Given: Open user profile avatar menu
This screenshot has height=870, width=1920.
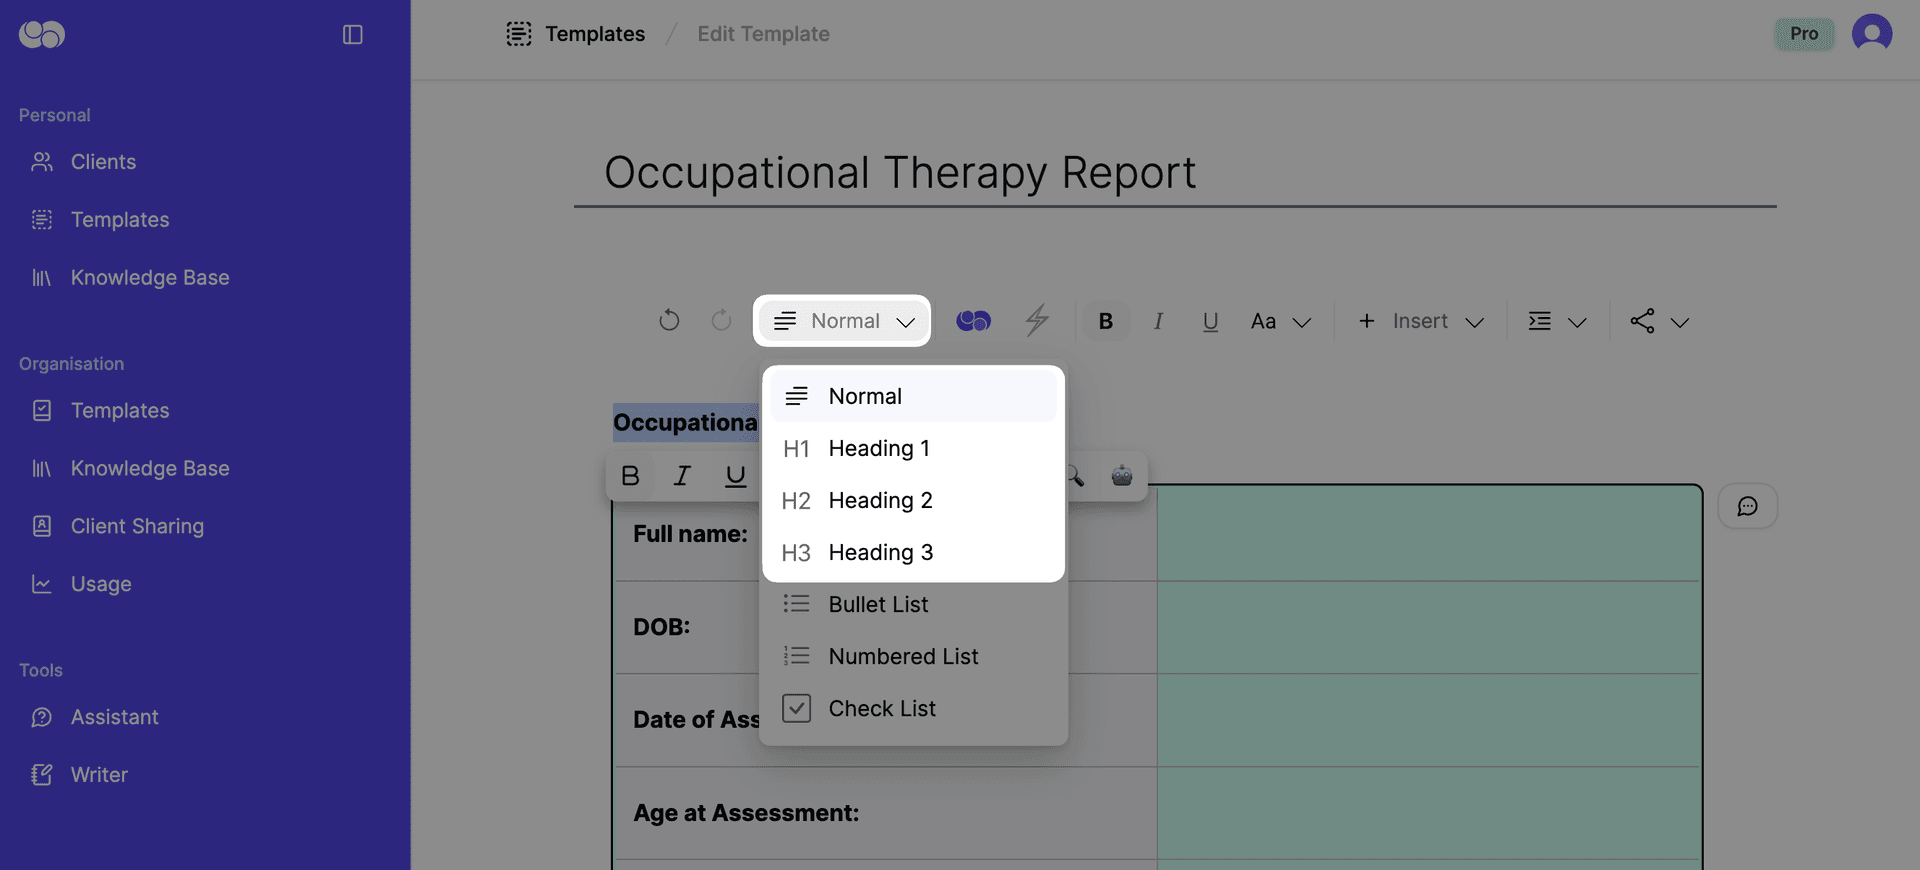Looking at the screenshot, I should pos(1871,34).
